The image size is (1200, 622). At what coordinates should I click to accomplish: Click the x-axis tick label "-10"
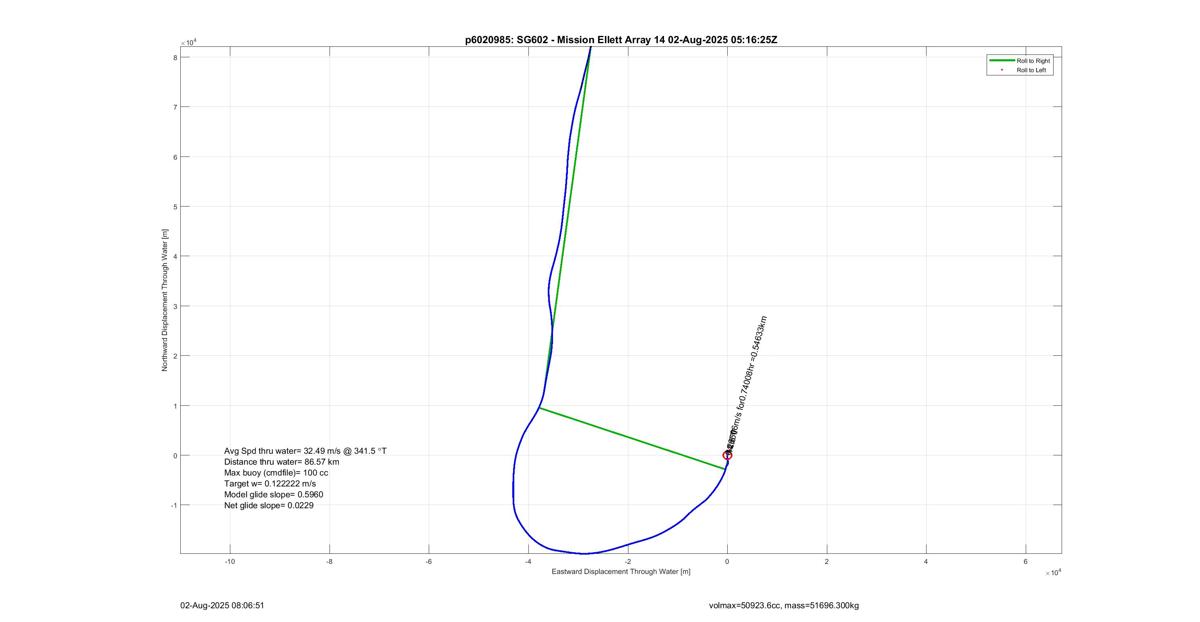(230, 562)
